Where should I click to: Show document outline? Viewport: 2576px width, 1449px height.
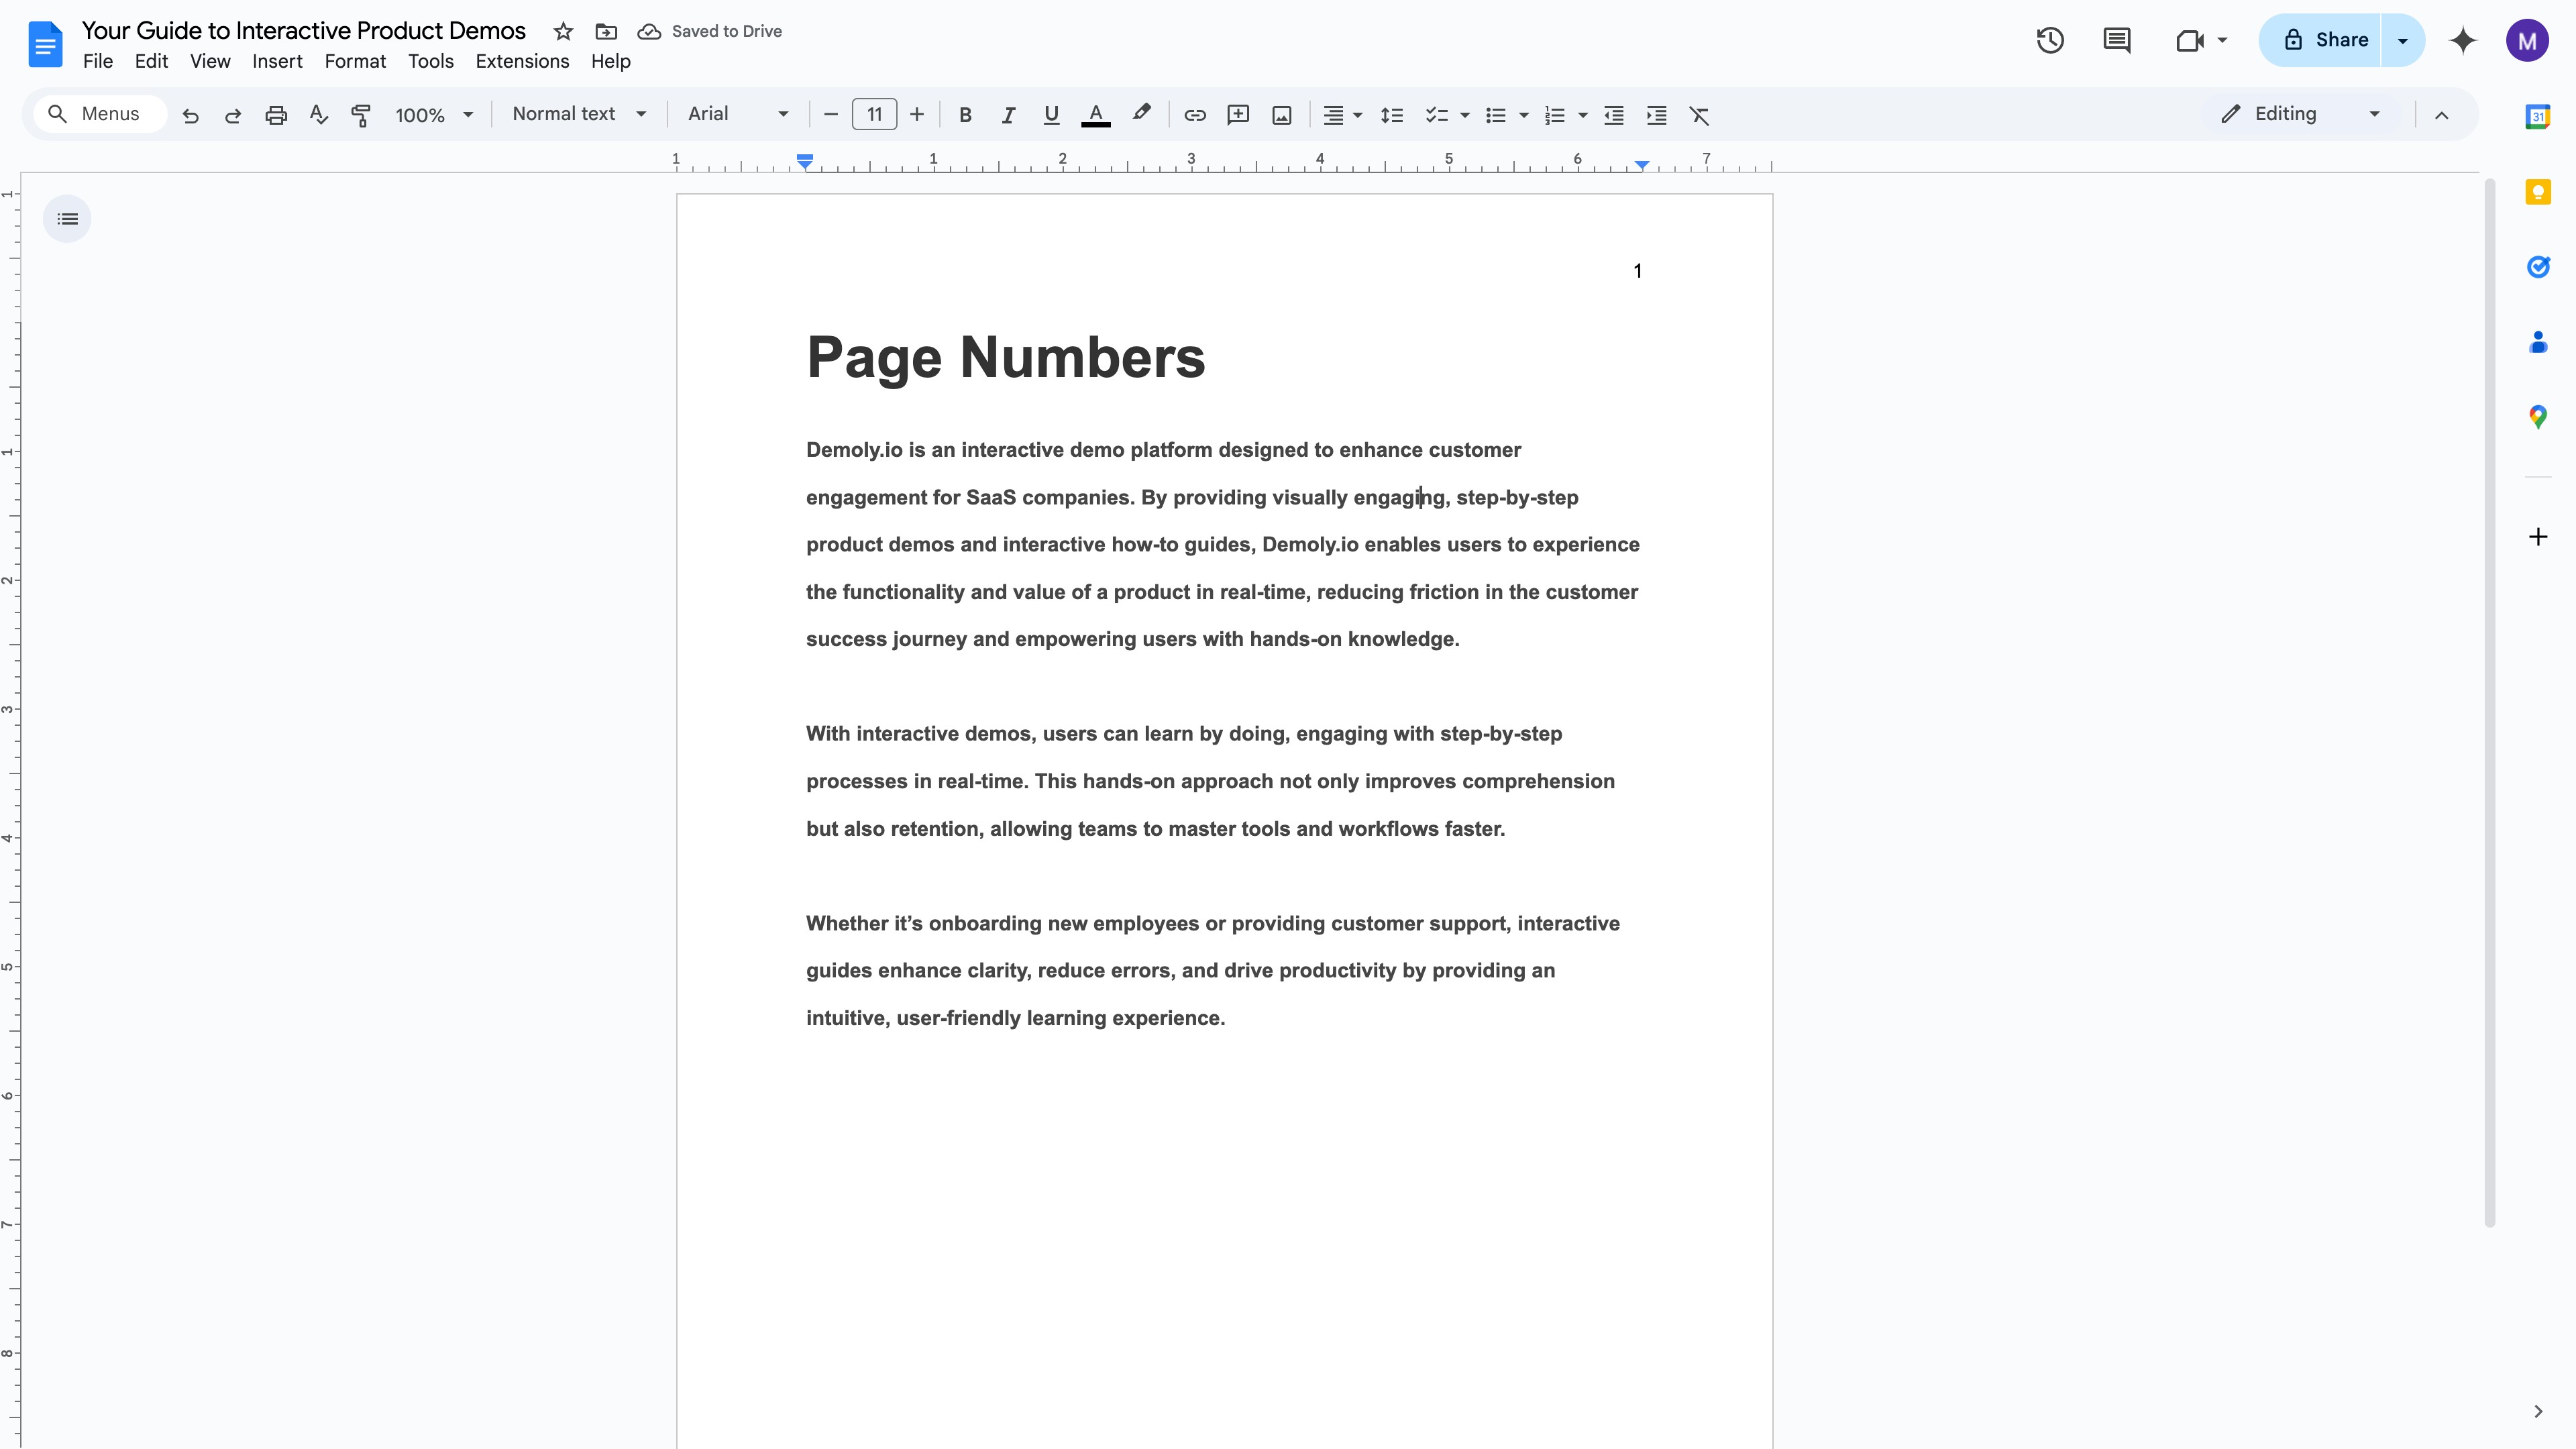click(x=67, y=219)
